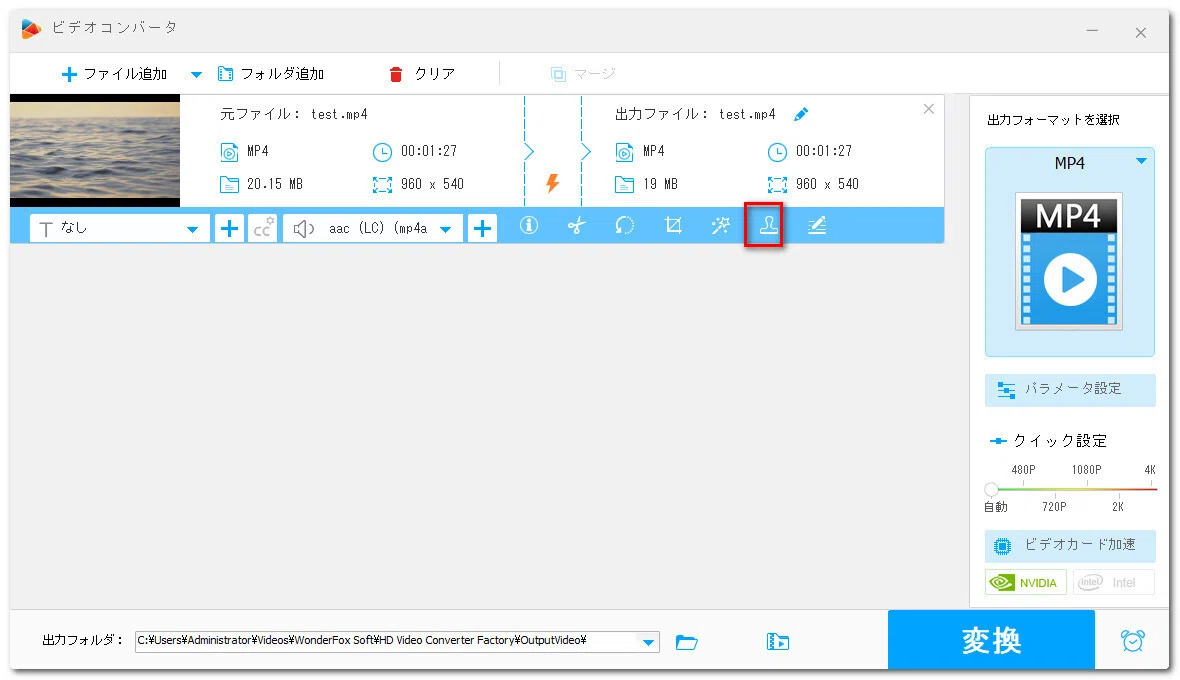Open パラメータ設定 parameter settings

point(1069,389)
